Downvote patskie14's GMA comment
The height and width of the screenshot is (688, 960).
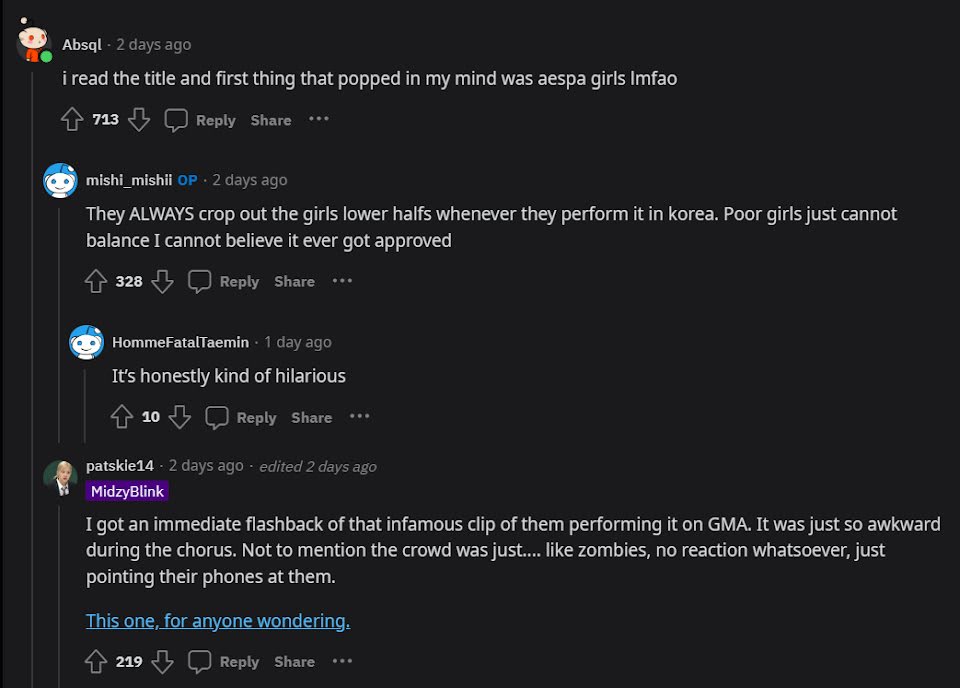coord(162,662)
